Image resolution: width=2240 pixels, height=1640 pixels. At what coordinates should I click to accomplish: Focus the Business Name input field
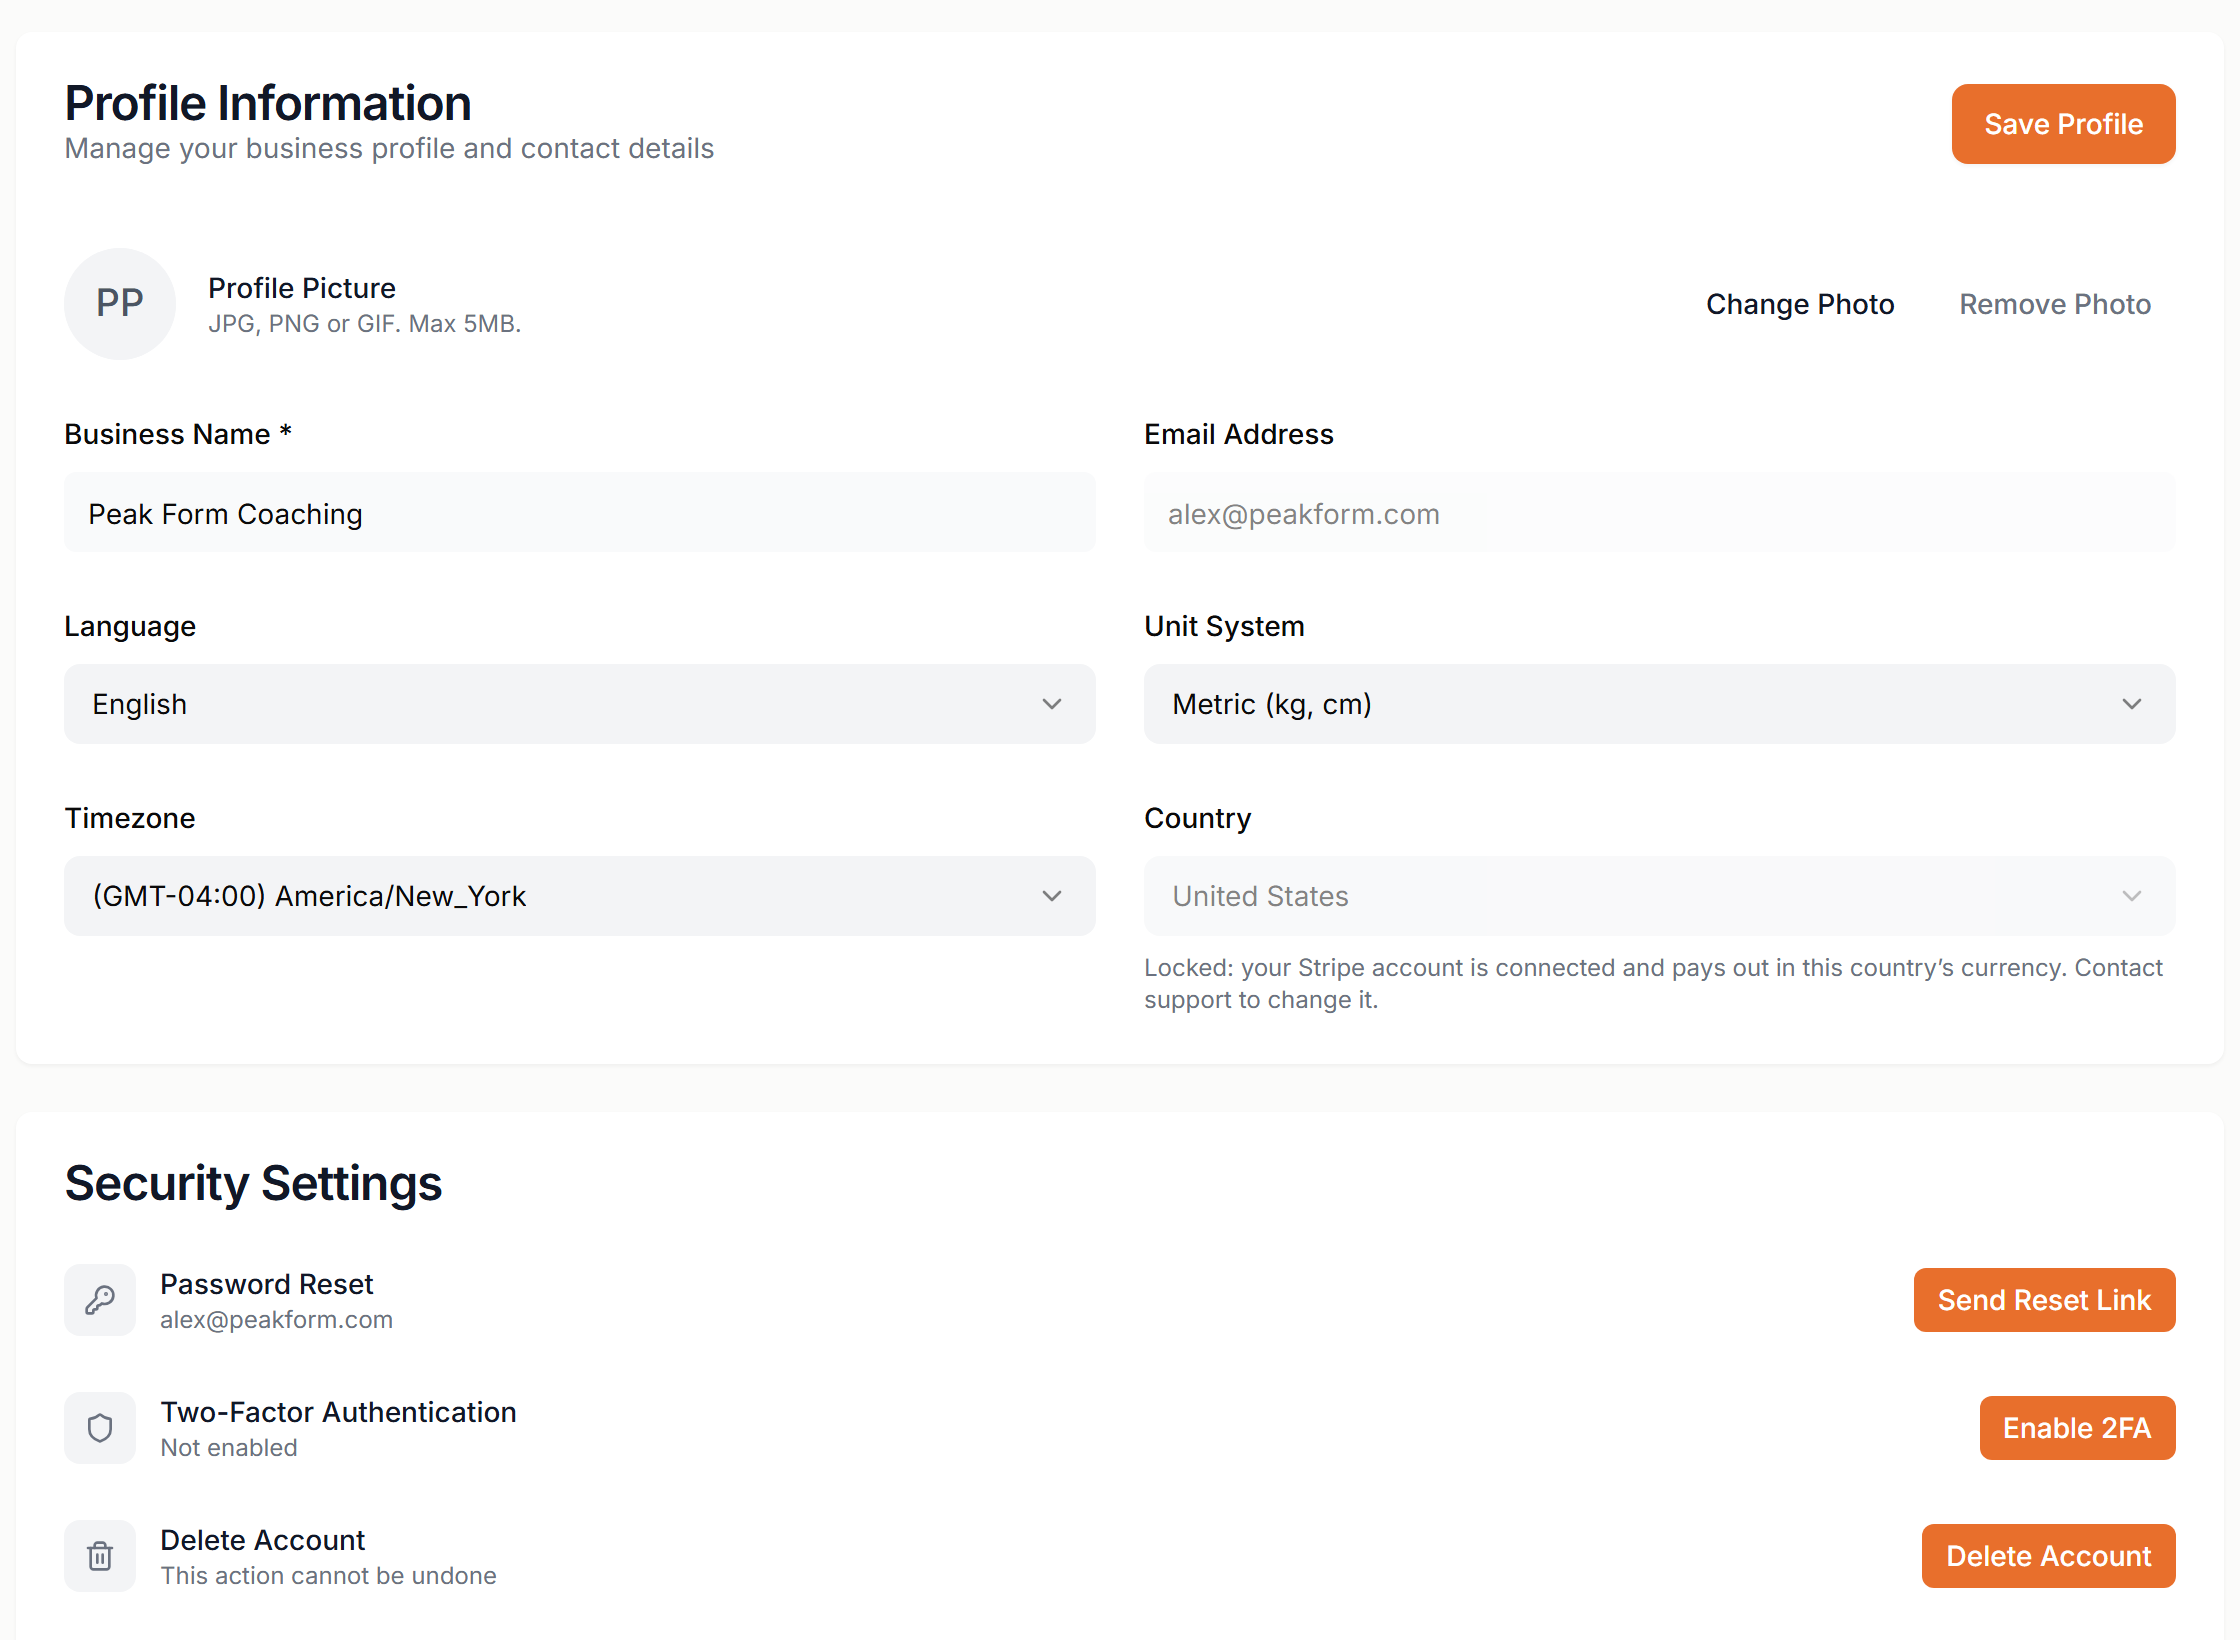pyautogui.click(x=580, y=513)
